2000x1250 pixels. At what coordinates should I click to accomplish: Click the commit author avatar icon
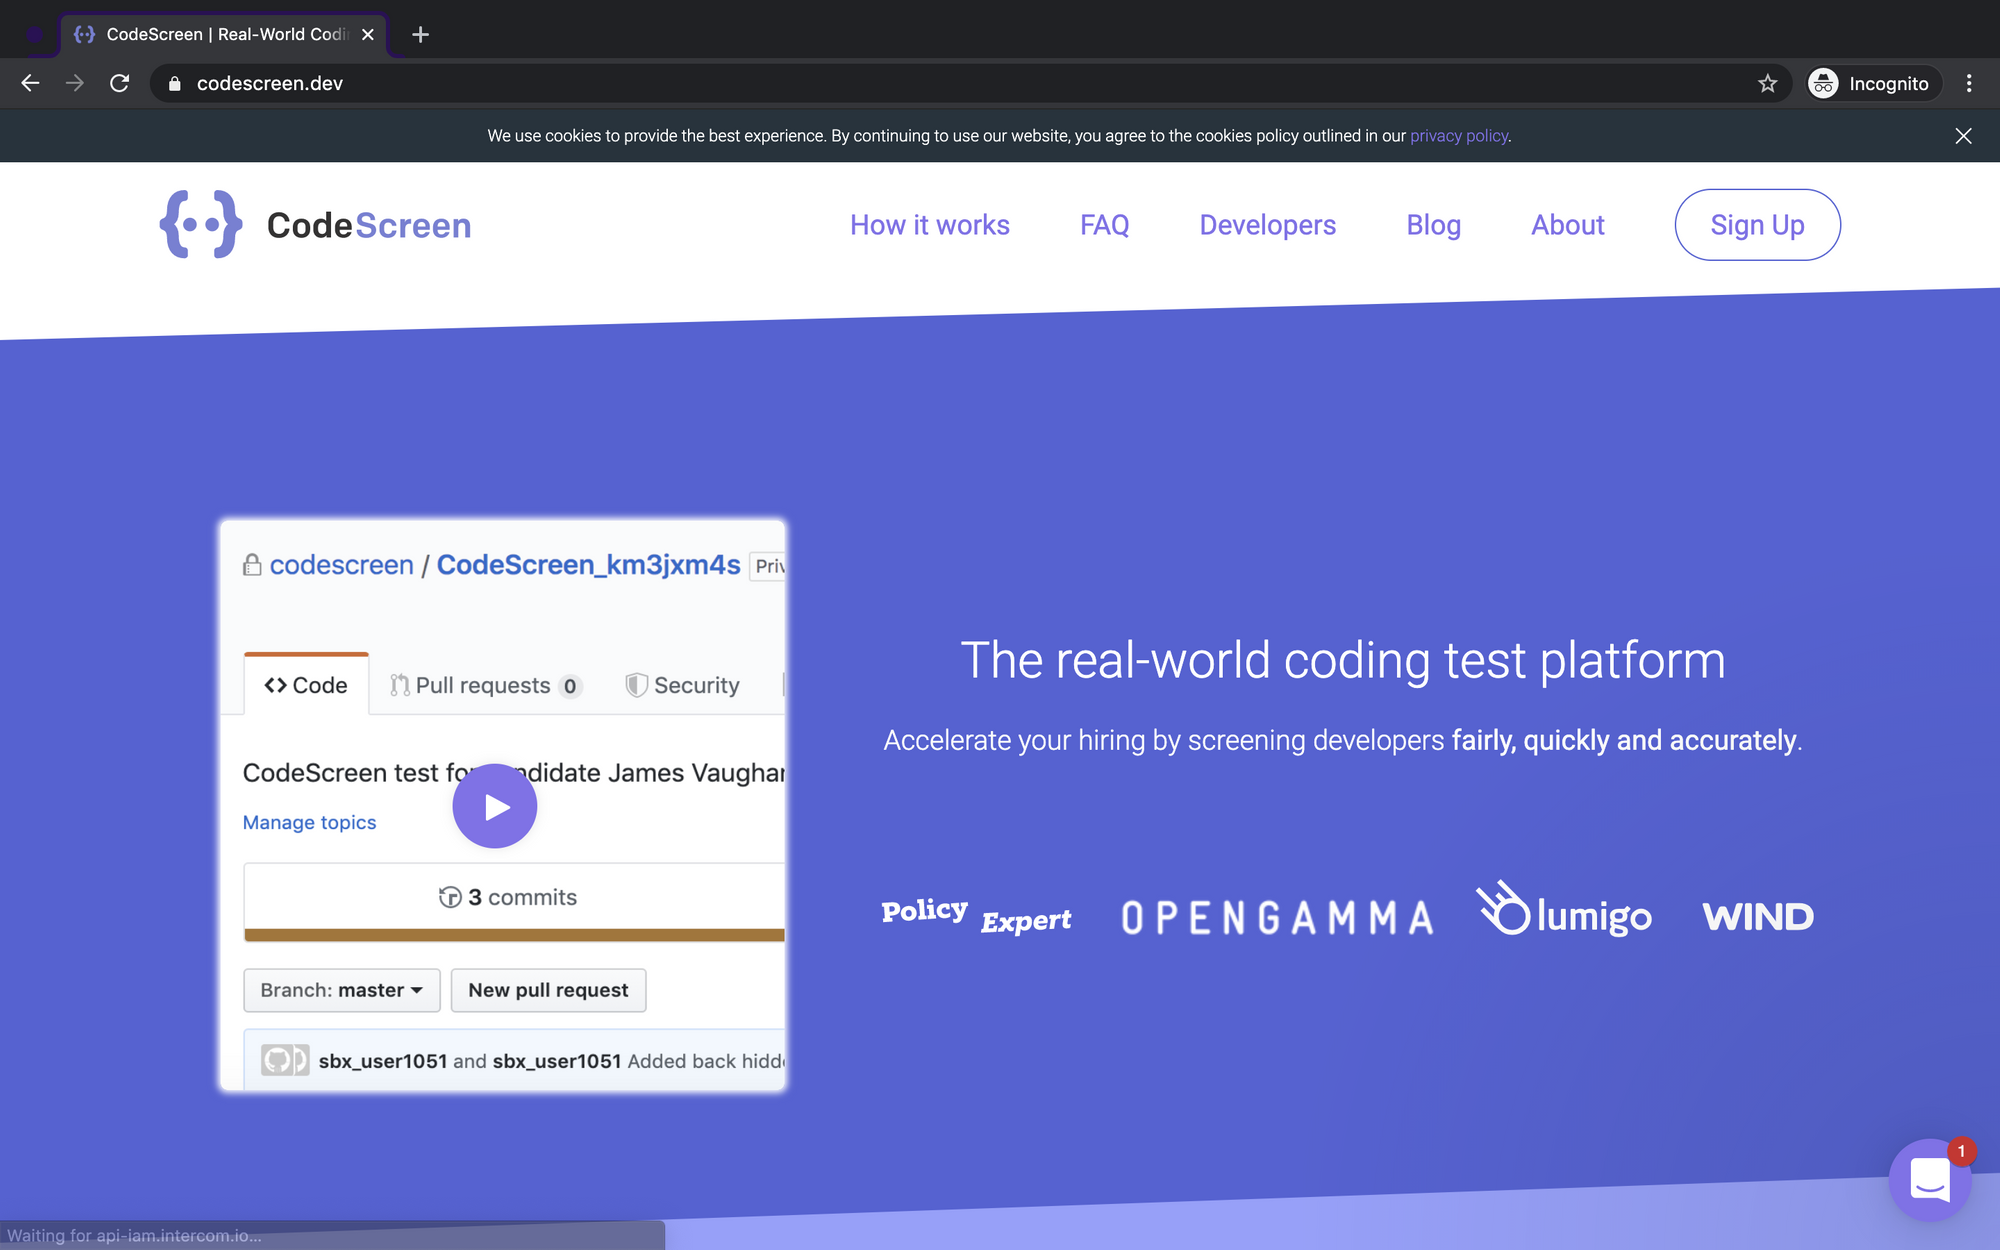pyautogui.click(x=285, y=1060)
